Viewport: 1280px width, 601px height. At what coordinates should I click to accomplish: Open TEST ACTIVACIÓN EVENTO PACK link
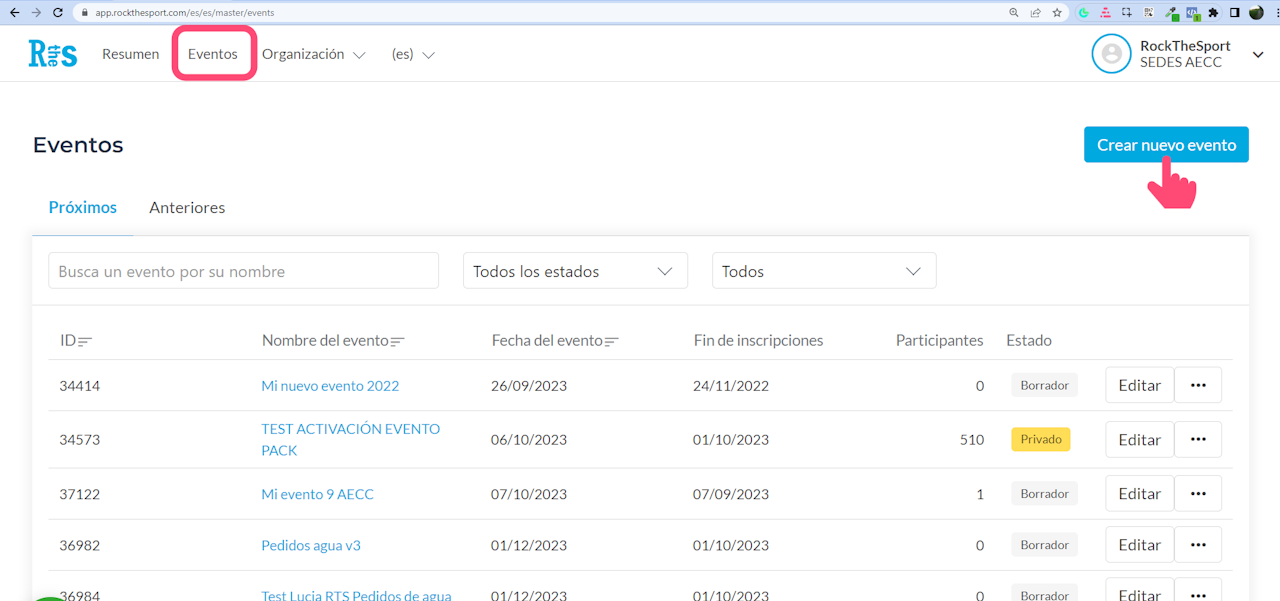coord(351,439)
